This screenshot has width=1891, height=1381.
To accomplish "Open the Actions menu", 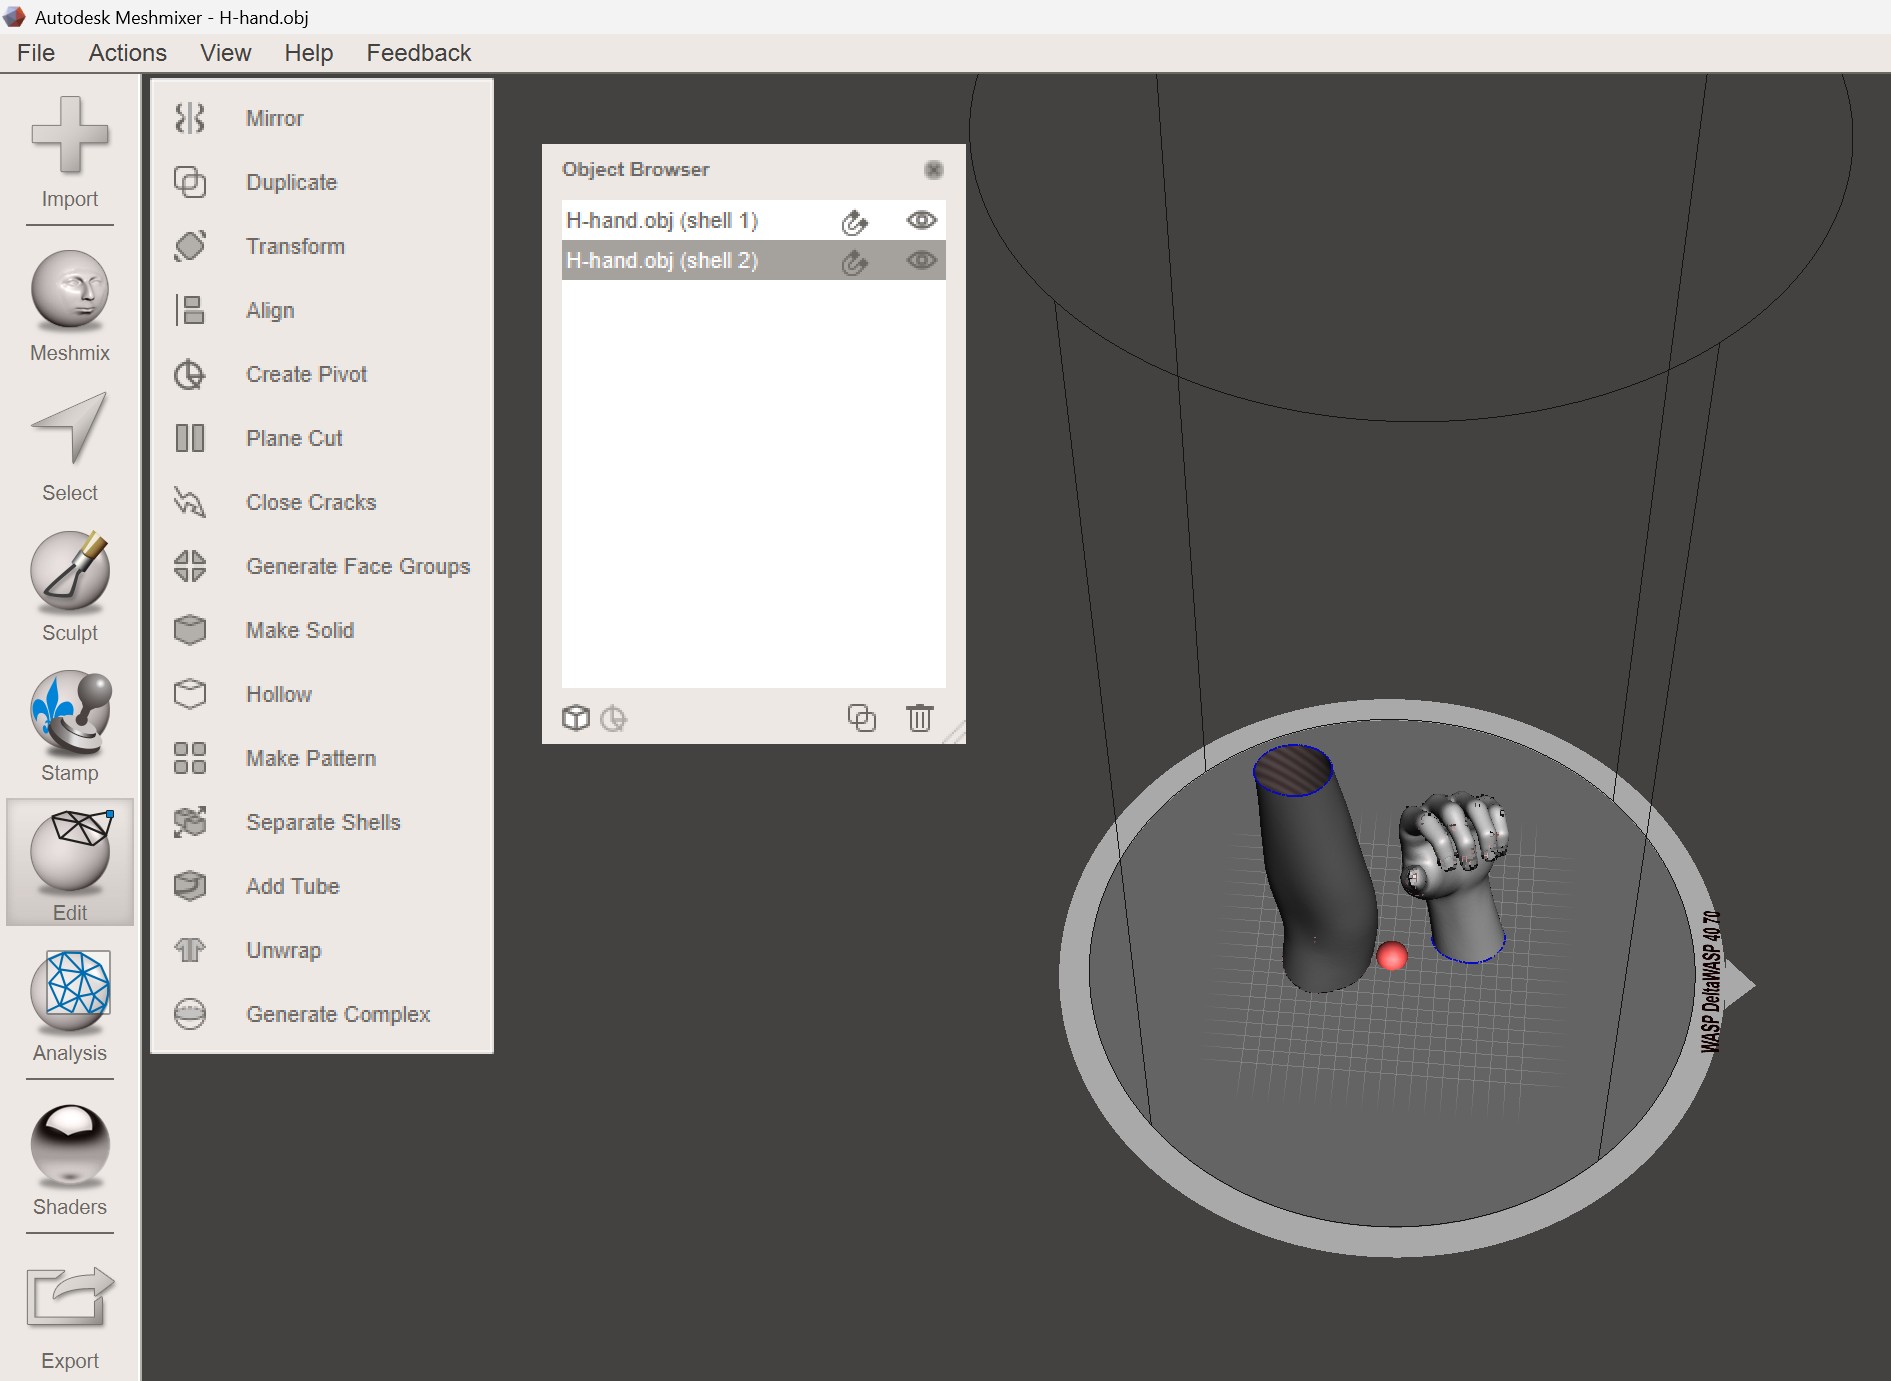I will pyautogui.click(x=128, y=53).
